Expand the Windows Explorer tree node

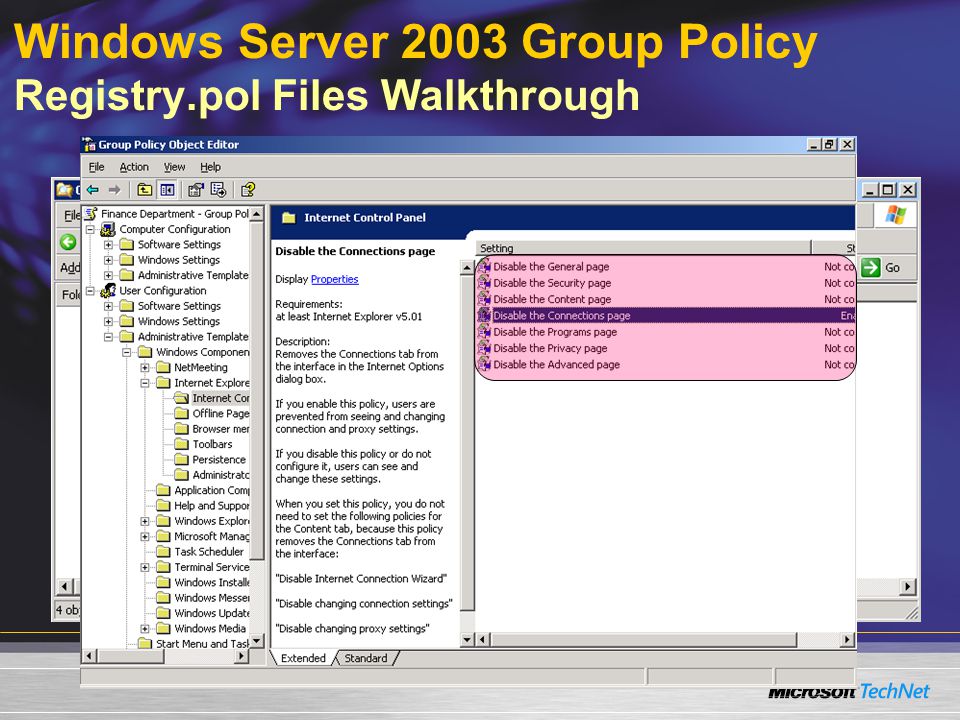click(x=145, y=521)
